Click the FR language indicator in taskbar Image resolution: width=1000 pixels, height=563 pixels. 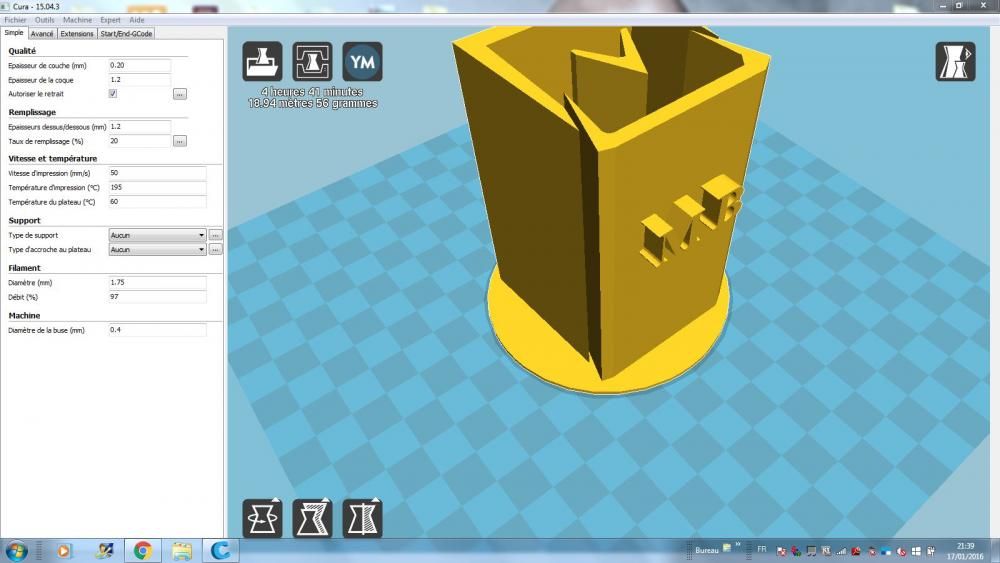[761, 550]
